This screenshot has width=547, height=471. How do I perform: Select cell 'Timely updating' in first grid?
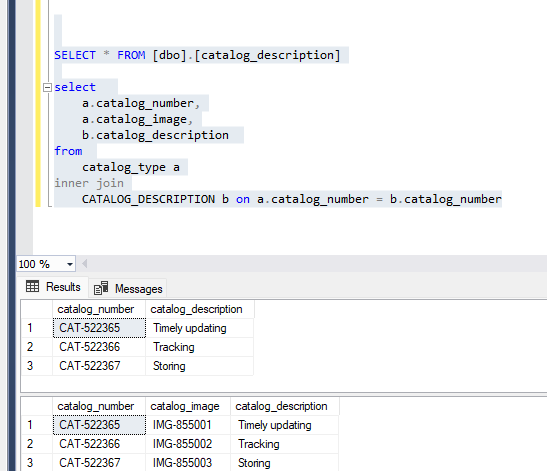[x=200, y=328]
